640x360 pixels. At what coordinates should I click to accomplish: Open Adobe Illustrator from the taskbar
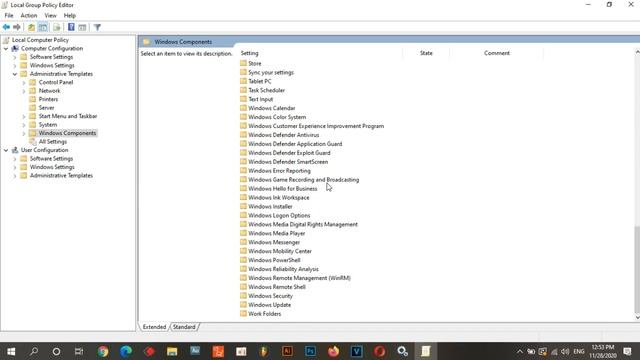pyautogui.click(x=287, y=351)
